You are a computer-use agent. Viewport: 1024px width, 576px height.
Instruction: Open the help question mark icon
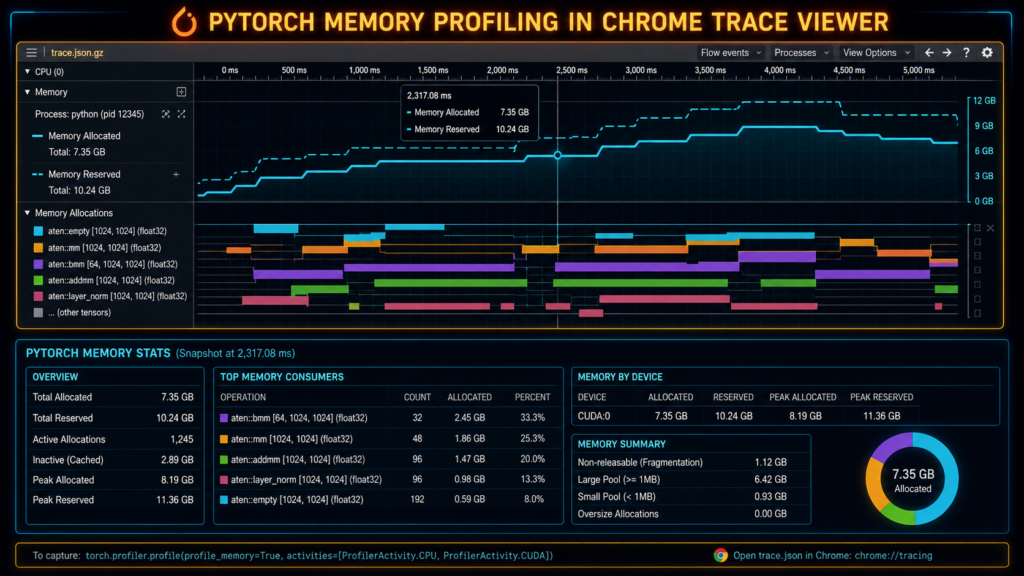click(967, 52)
